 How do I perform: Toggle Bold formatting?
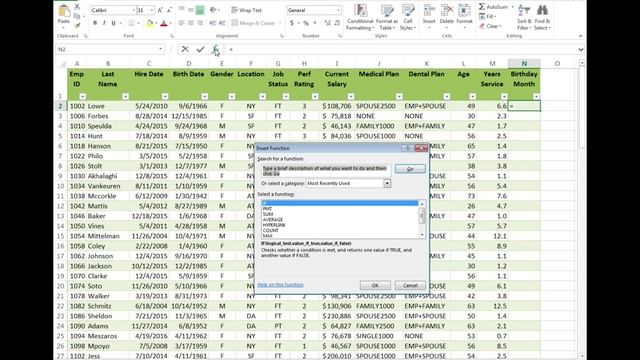tap(95, 23)
